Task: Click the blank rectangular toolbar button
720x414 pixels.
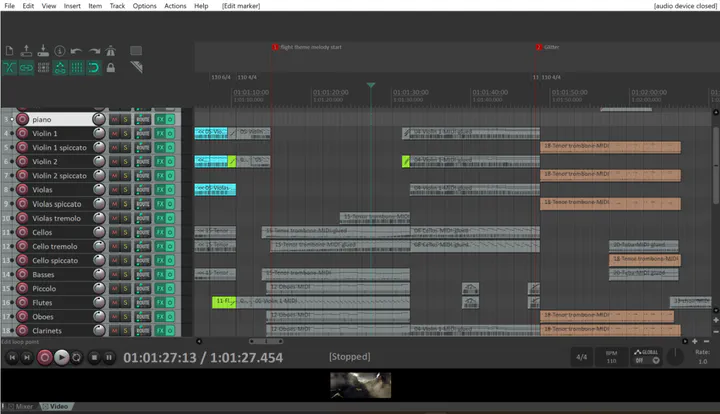Action: pyautogui.click(x=136, y=50)
